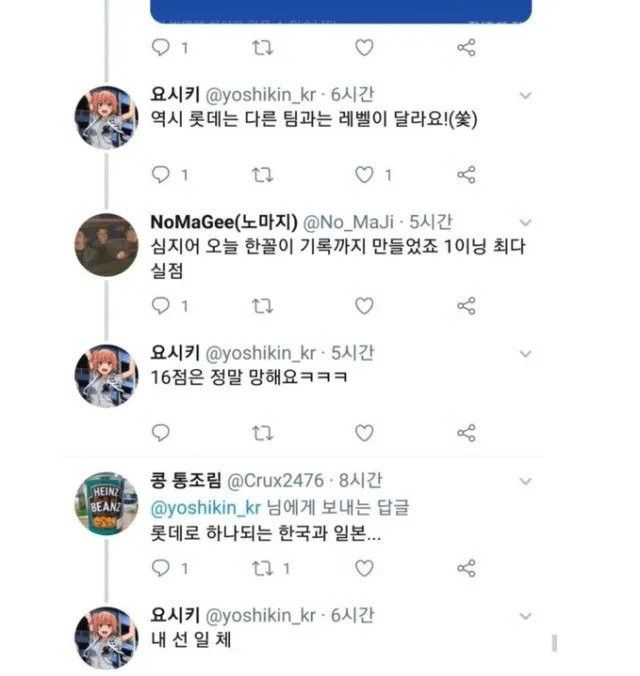Like the 16점은 정말 망해요 tweet

click(x=365, y=433)
